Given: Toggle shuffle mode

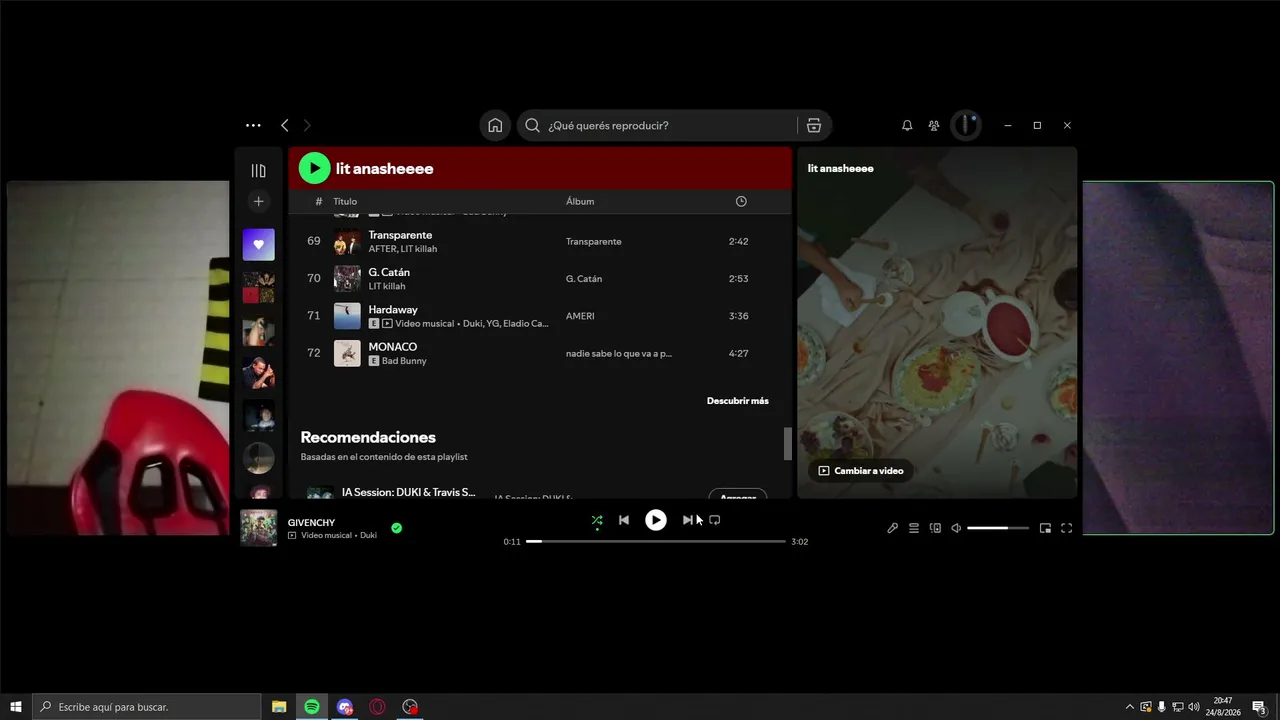Looking at the screenshot, I should coord(597,520).
